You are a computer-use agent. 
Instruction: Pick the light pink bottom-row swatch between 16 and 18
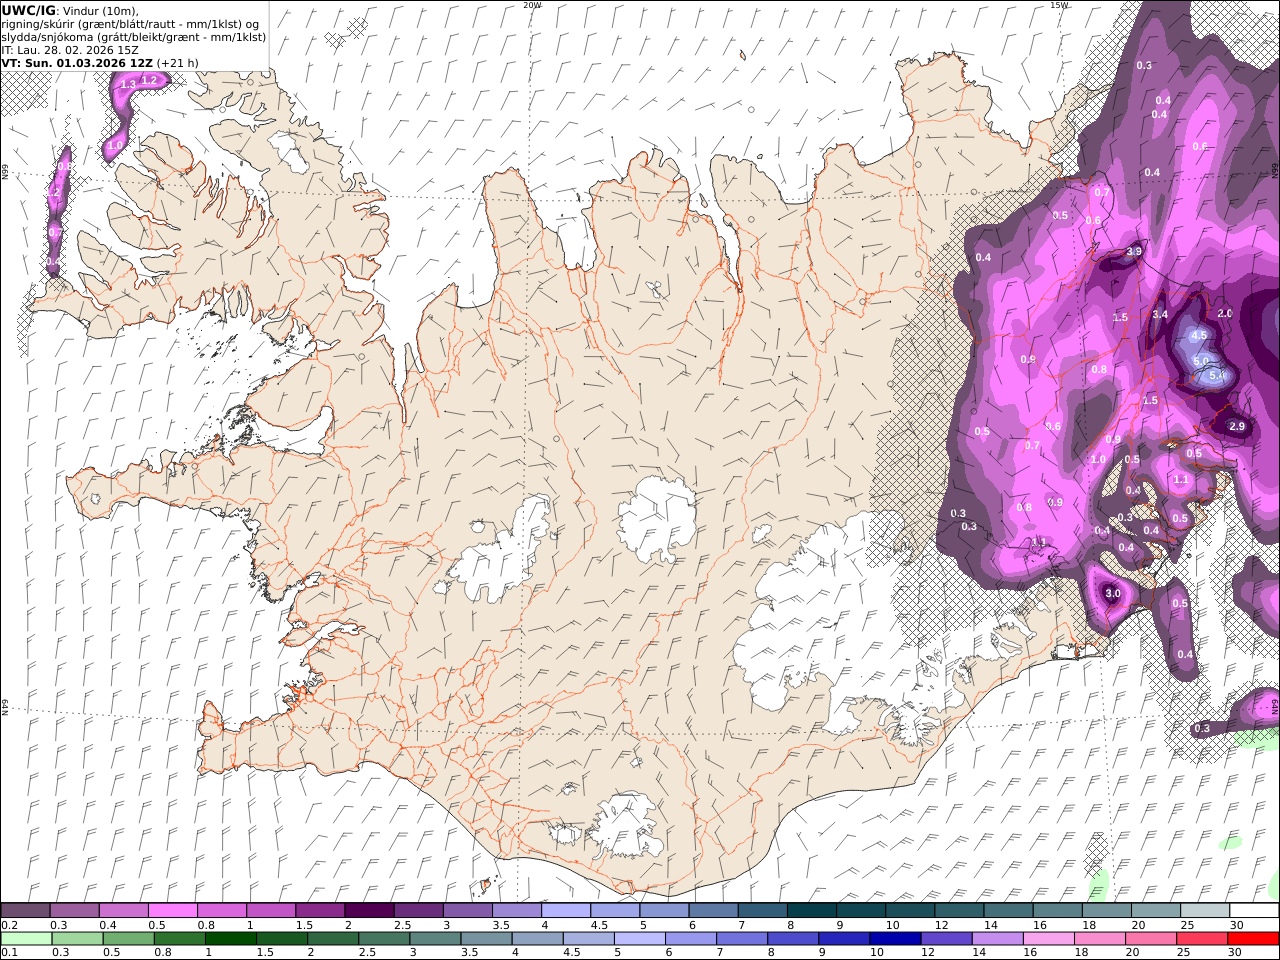1047,939
